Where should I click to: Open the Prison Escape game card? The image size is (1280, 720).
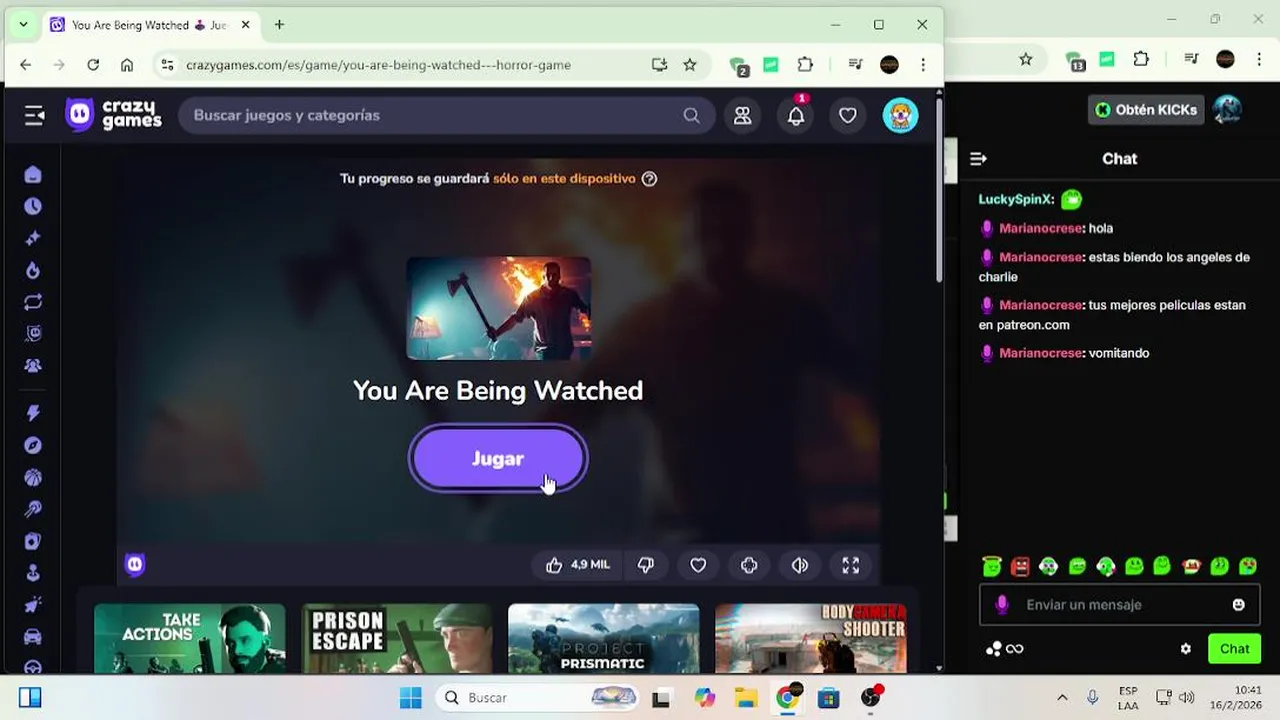tap(397, 638)
